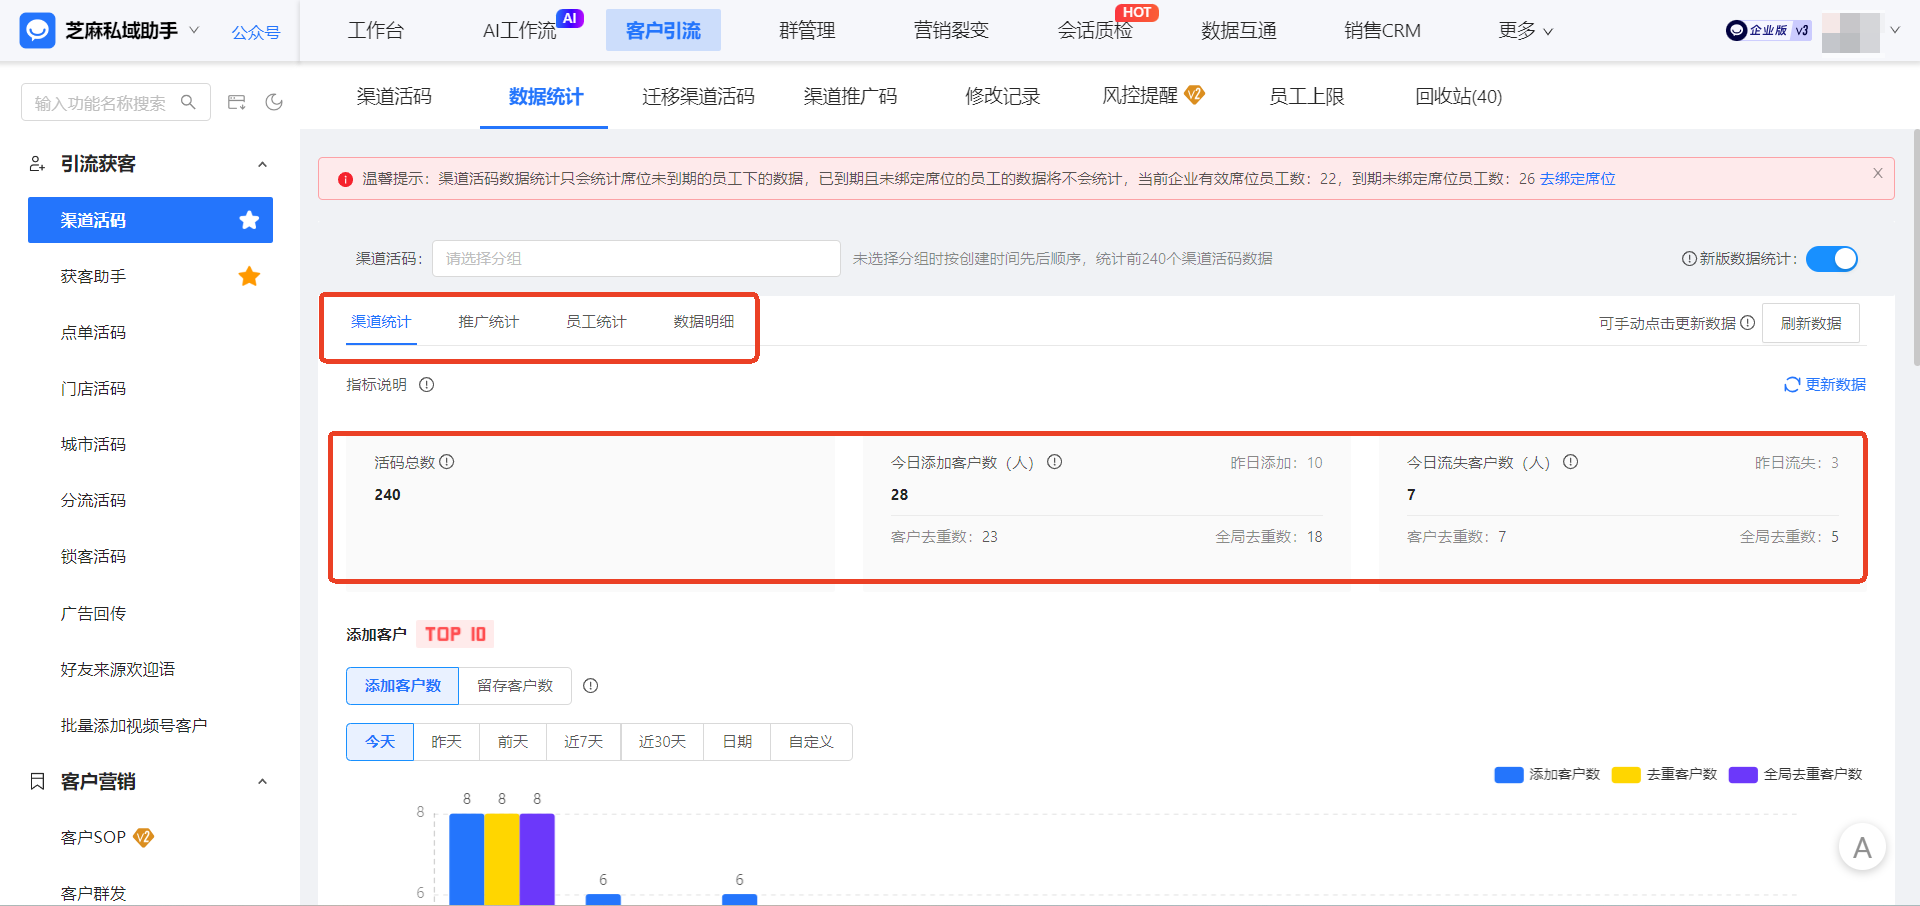Click info icon beside 可手动点击更新数据
Image resolution: width=1920 pixels, height=906 pixels.
click(1747, 323)
